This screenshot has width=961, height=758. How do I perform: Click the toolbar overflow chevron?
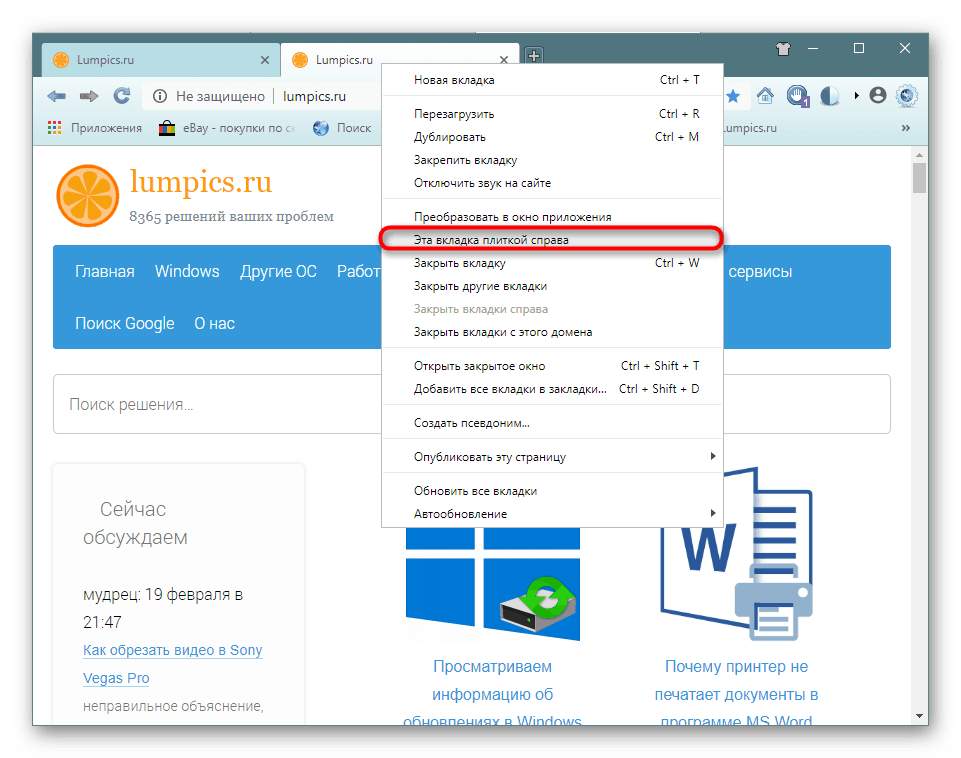(x=905, y=127)
